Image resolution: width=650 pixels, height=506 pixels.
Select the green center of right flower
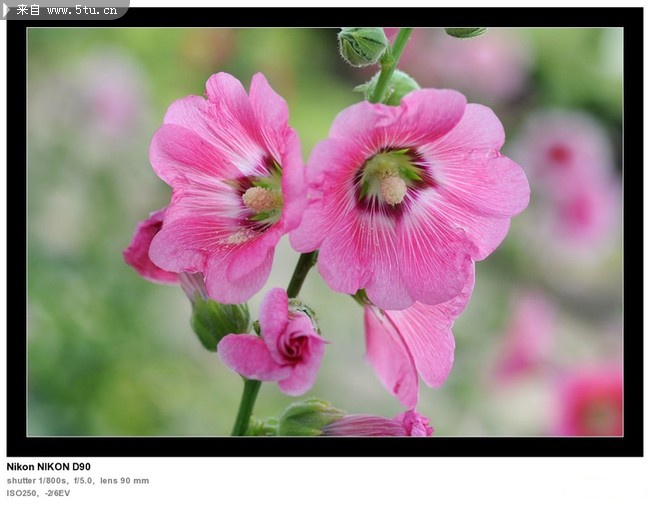coord(390,180)
